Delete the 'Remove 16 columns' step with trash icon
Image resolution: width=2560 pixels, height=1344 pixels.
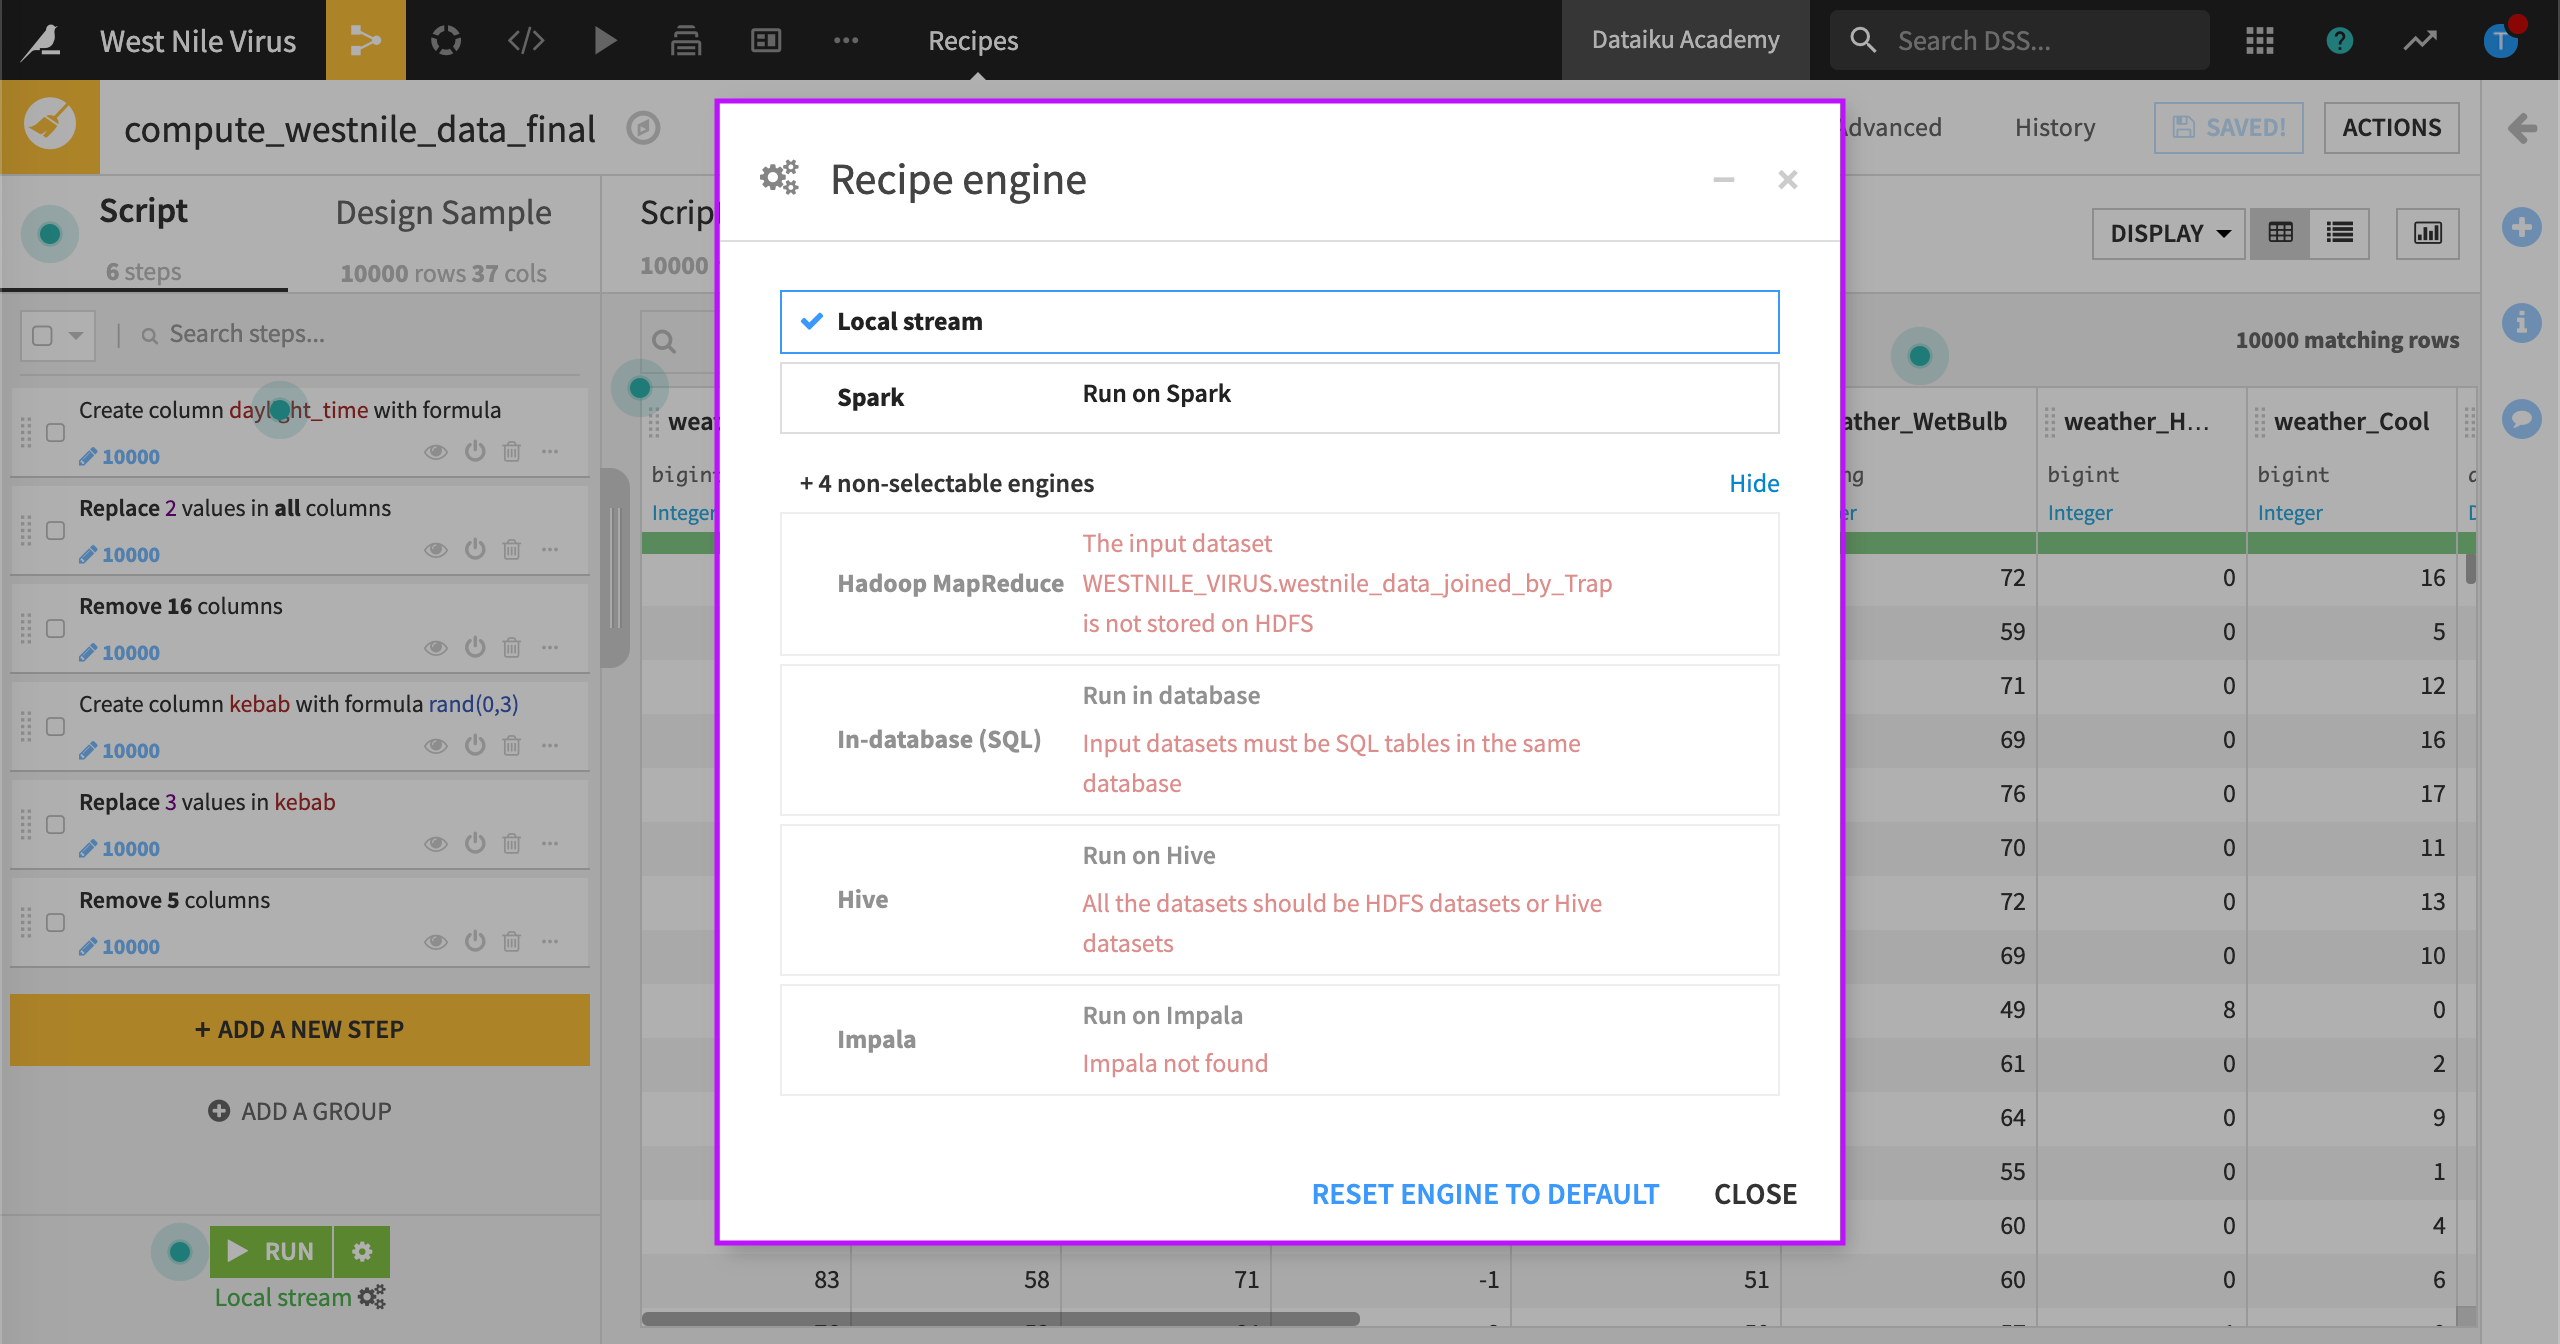point(512,647)
